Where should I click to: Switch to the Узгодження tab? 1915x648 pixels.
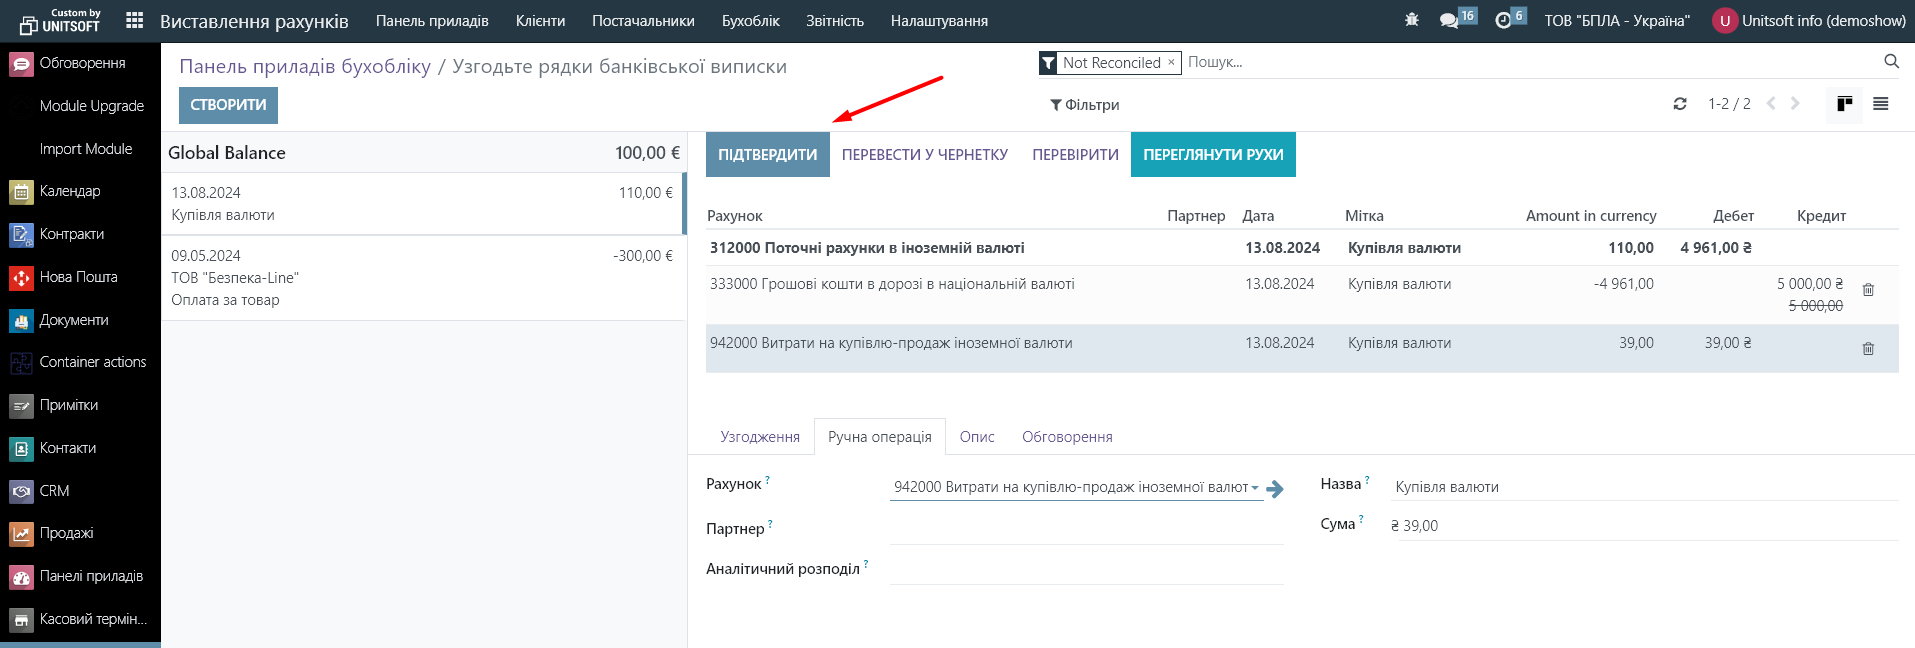click(x=760, y=437)
